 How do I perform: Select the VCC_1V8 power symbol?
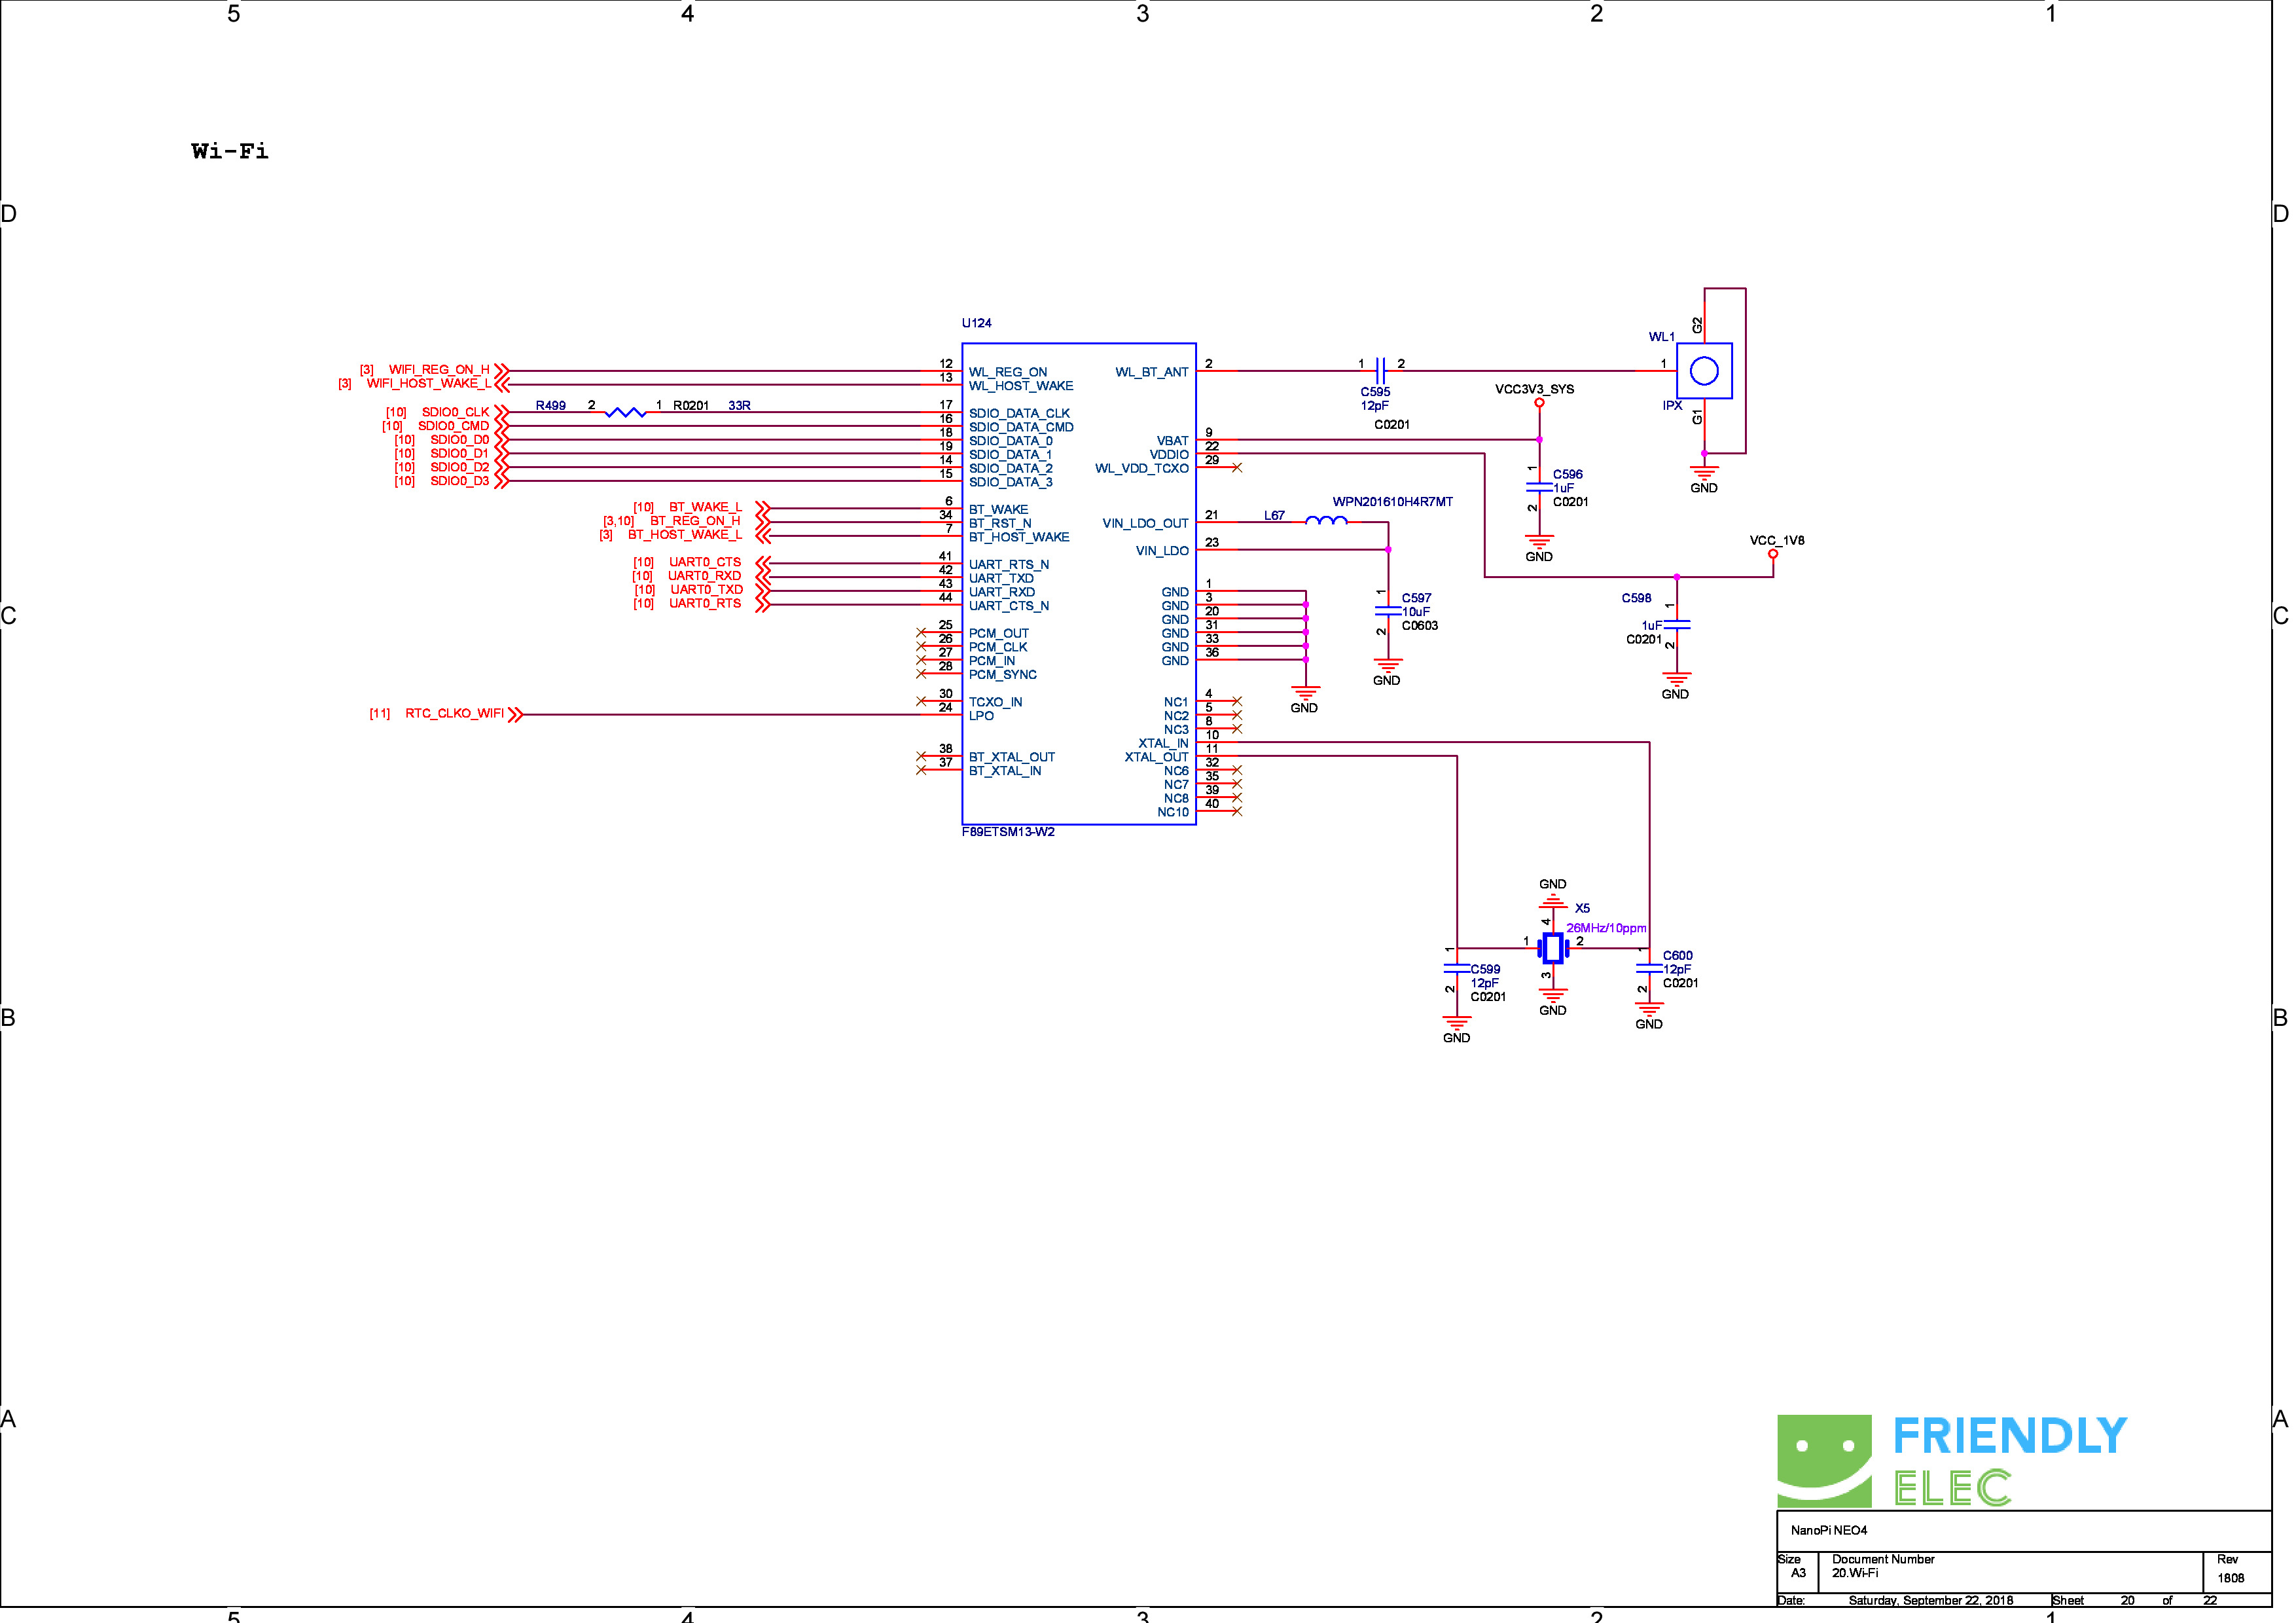coord(1773,553)
